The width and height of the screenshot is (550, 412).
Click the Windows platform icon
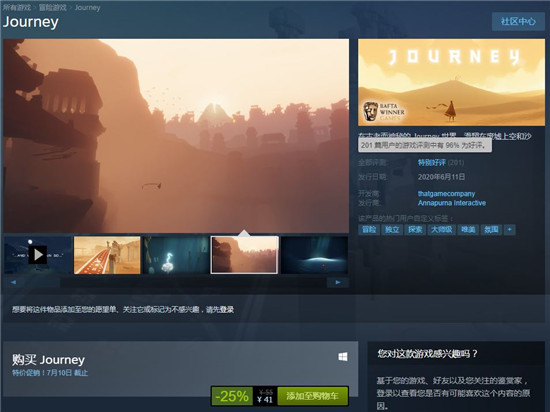[343, 357]
